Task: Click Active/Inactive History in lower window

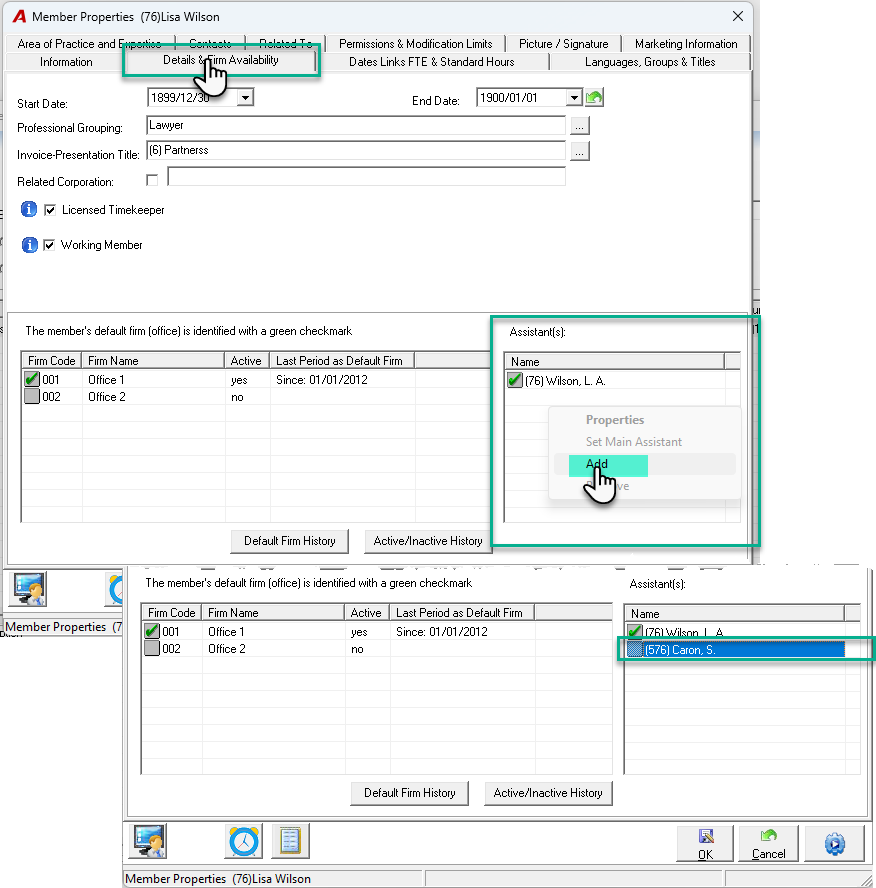Action: tap(548, 793)
